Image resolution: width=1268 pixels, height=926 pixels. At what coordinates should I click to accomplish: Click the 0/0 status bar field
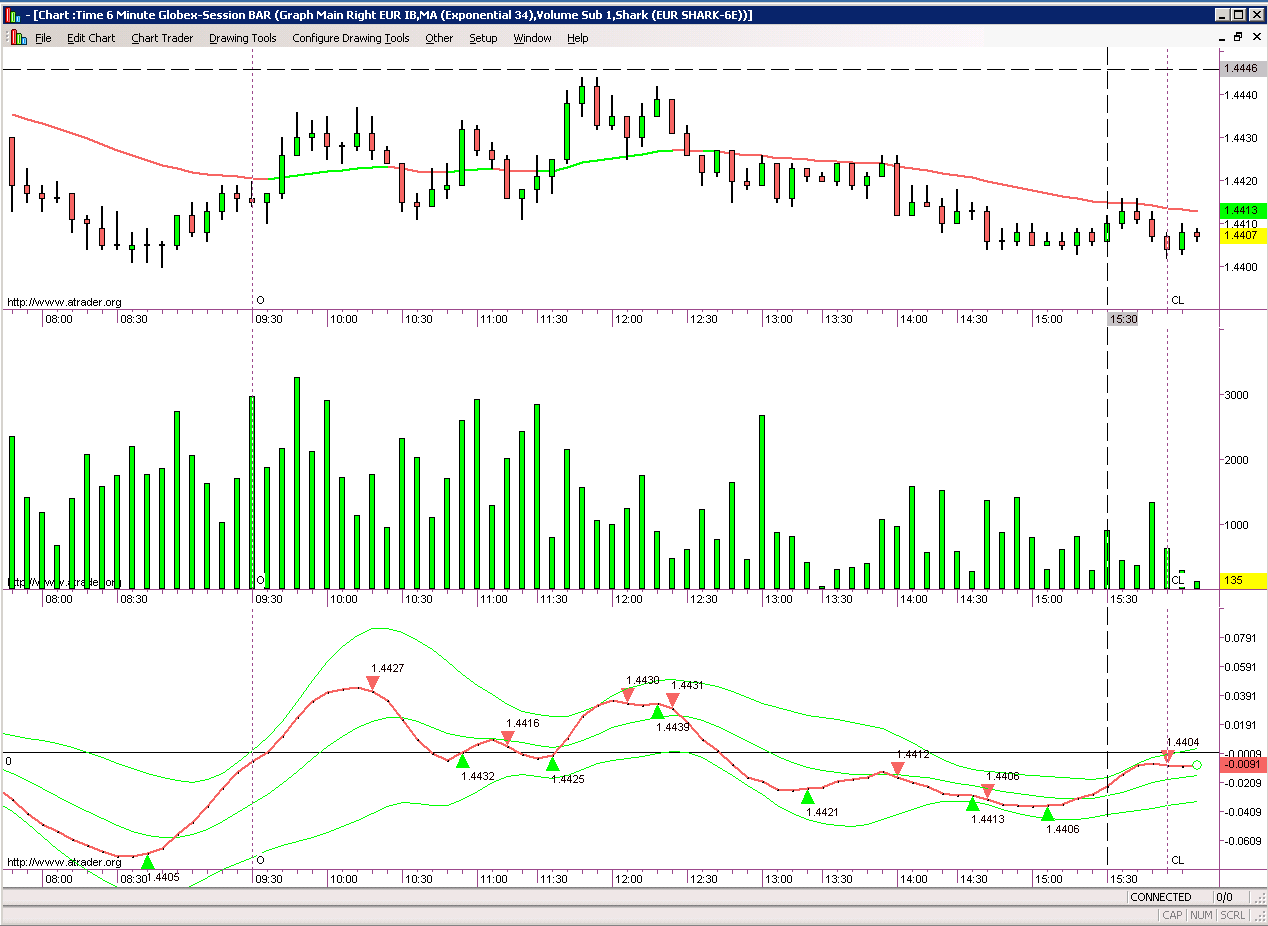pos(1224,897)
